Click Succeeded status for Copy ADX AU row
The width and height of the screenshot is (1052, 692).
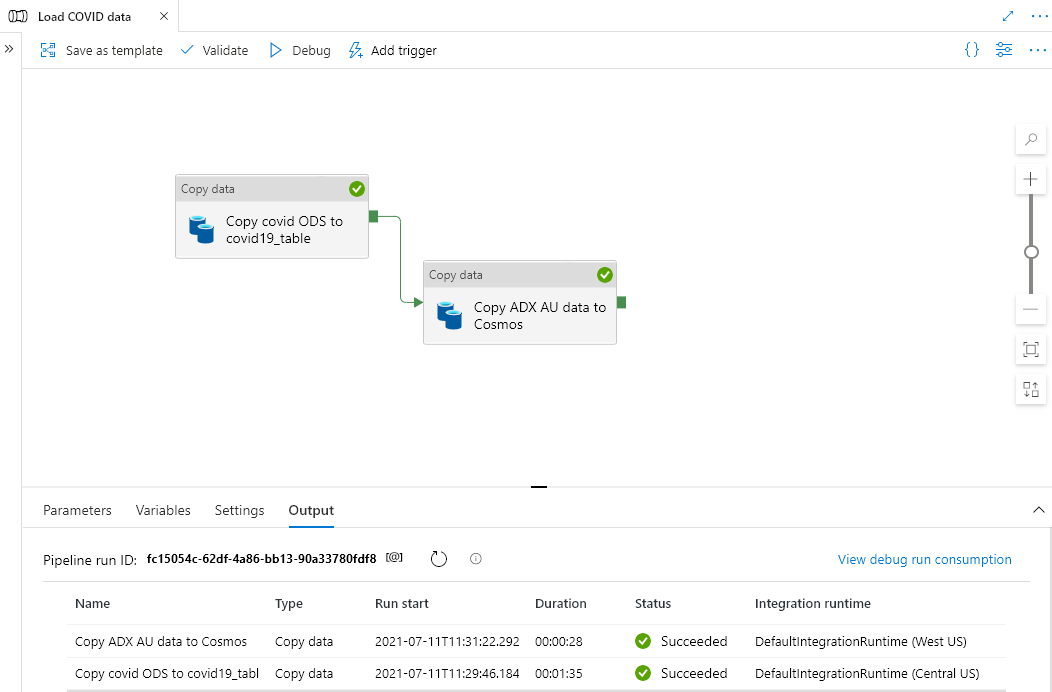(x=681, y=641)
